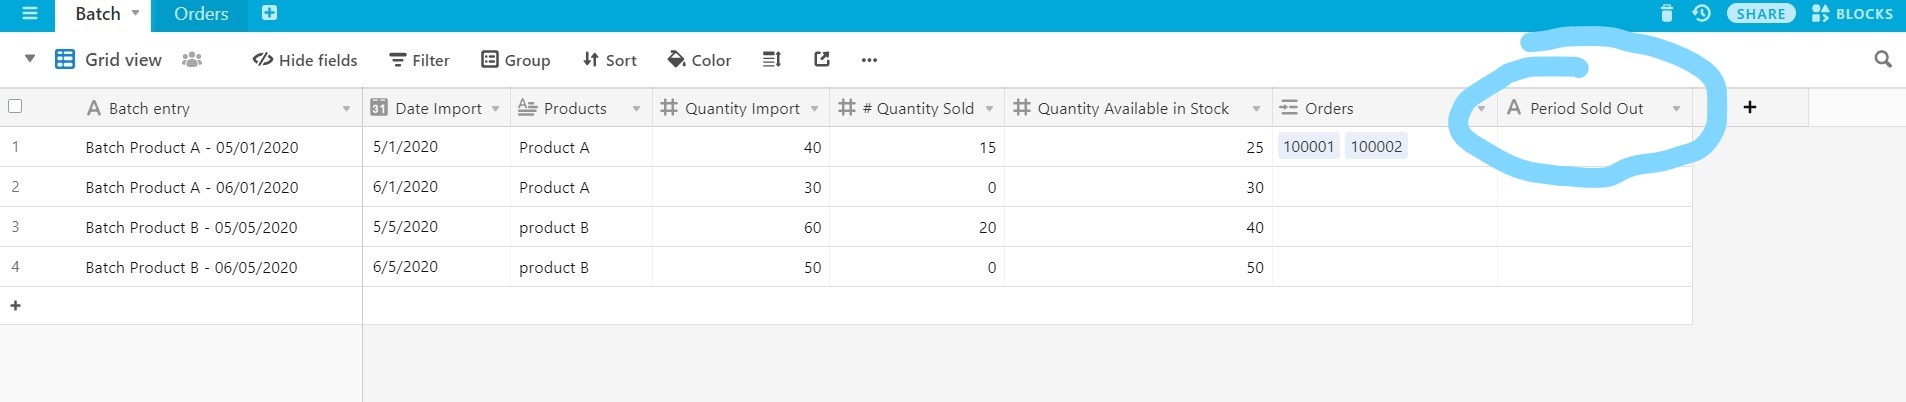The image size is (1906, 402).
Task: Select stock cell showing 25
Action: tap(1138, 147)
